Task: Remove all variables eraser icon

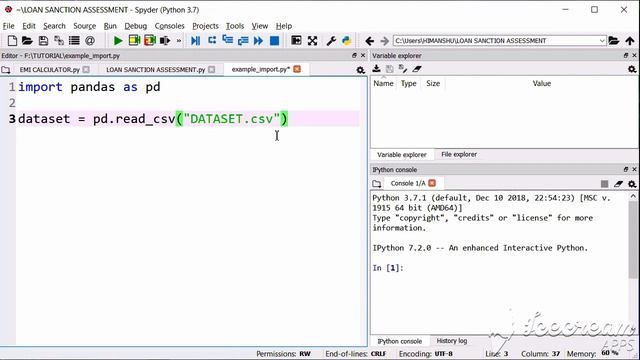Action: (416, 69)
